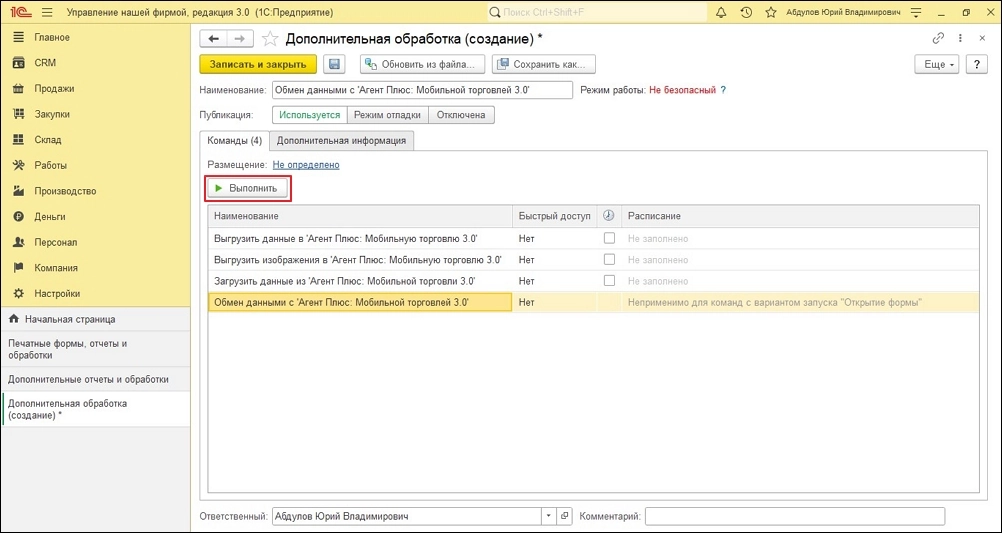The height and width of the screenshot is (533, 1002).
Task: Open favorites star in title bar
Action: pos(771,12)
